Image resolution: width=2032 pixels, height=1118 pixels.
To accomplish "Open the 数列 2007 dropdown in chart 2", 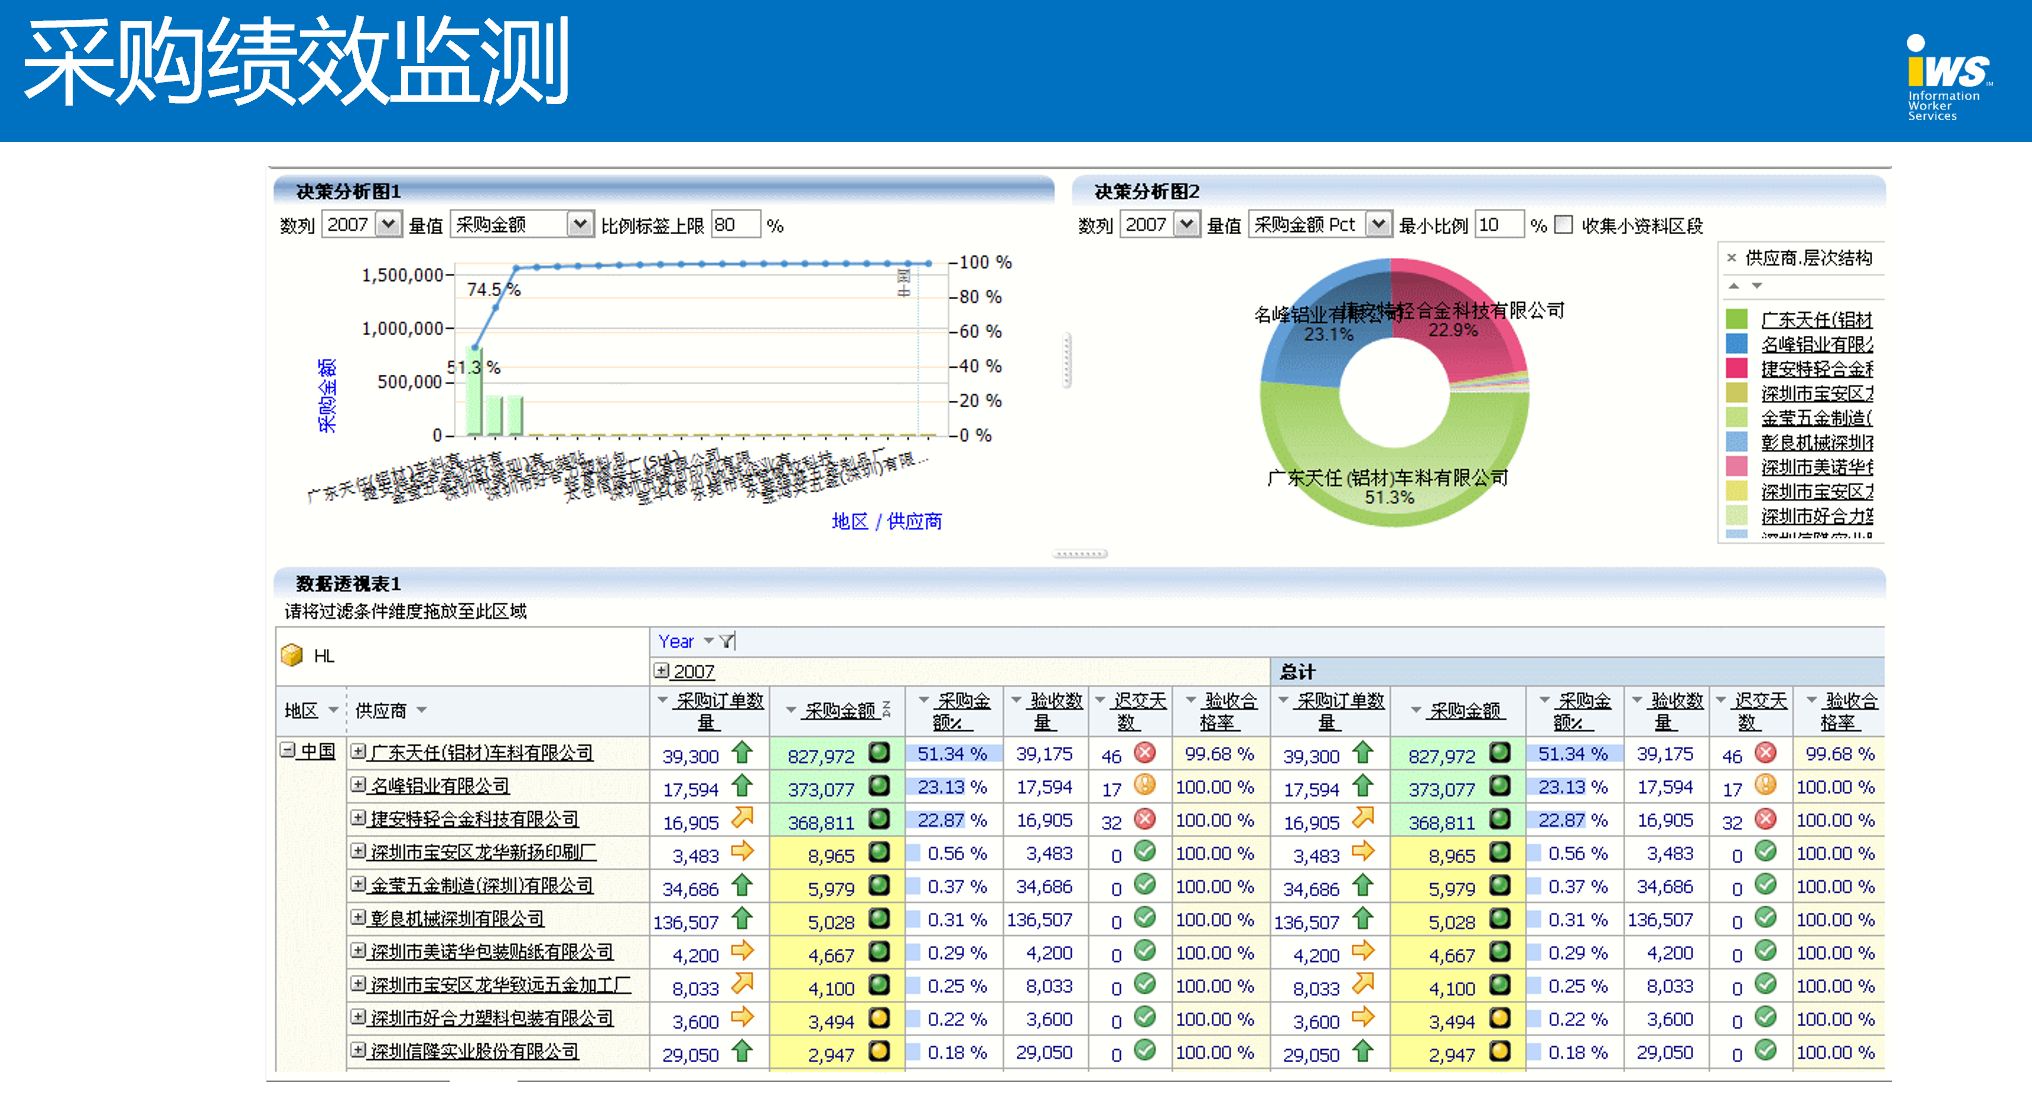I will (x=1186, y=225).
